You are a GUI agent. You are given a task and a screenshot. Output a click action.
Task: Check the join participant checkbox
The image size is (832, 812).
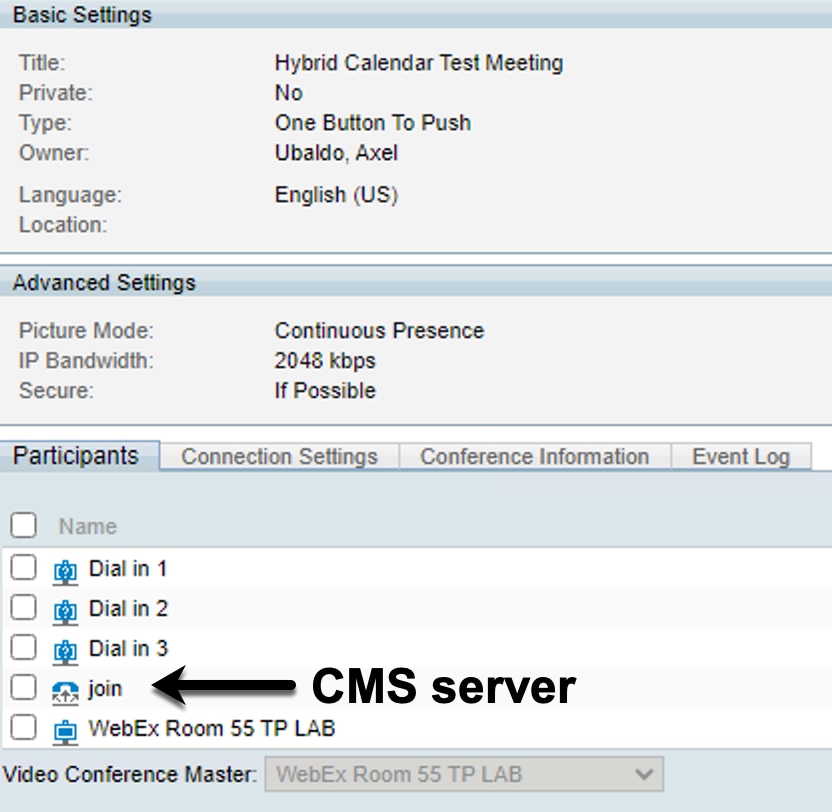23,687
